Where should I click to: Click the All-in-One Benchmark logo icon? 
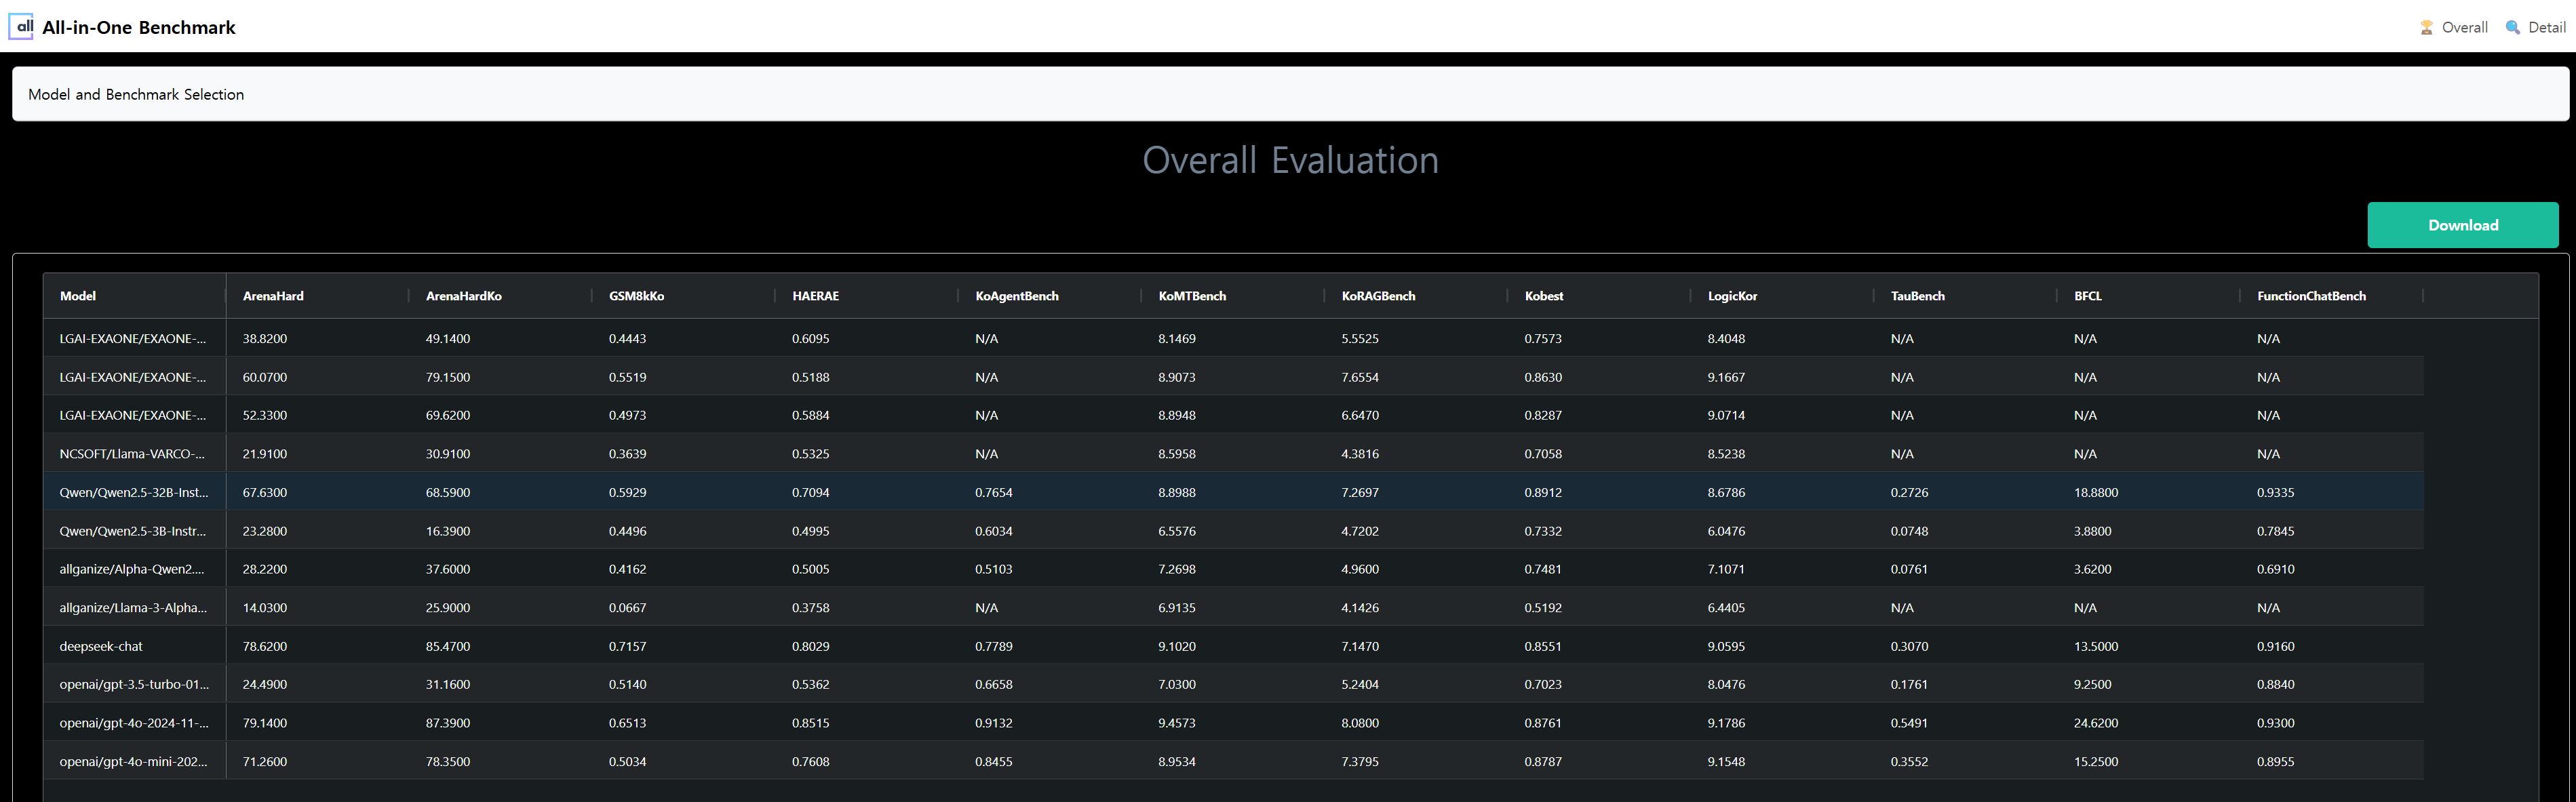(x=21, y=27)
